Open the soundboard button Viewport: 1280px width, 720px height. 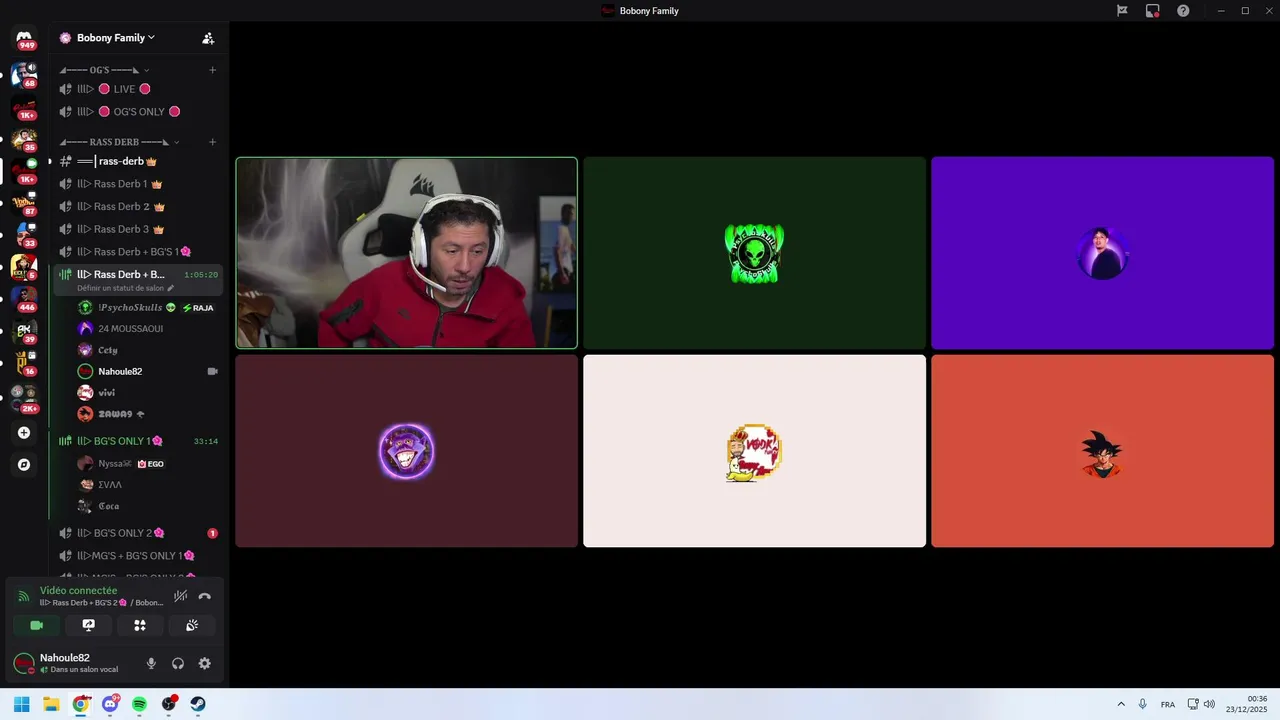(192, 625)
